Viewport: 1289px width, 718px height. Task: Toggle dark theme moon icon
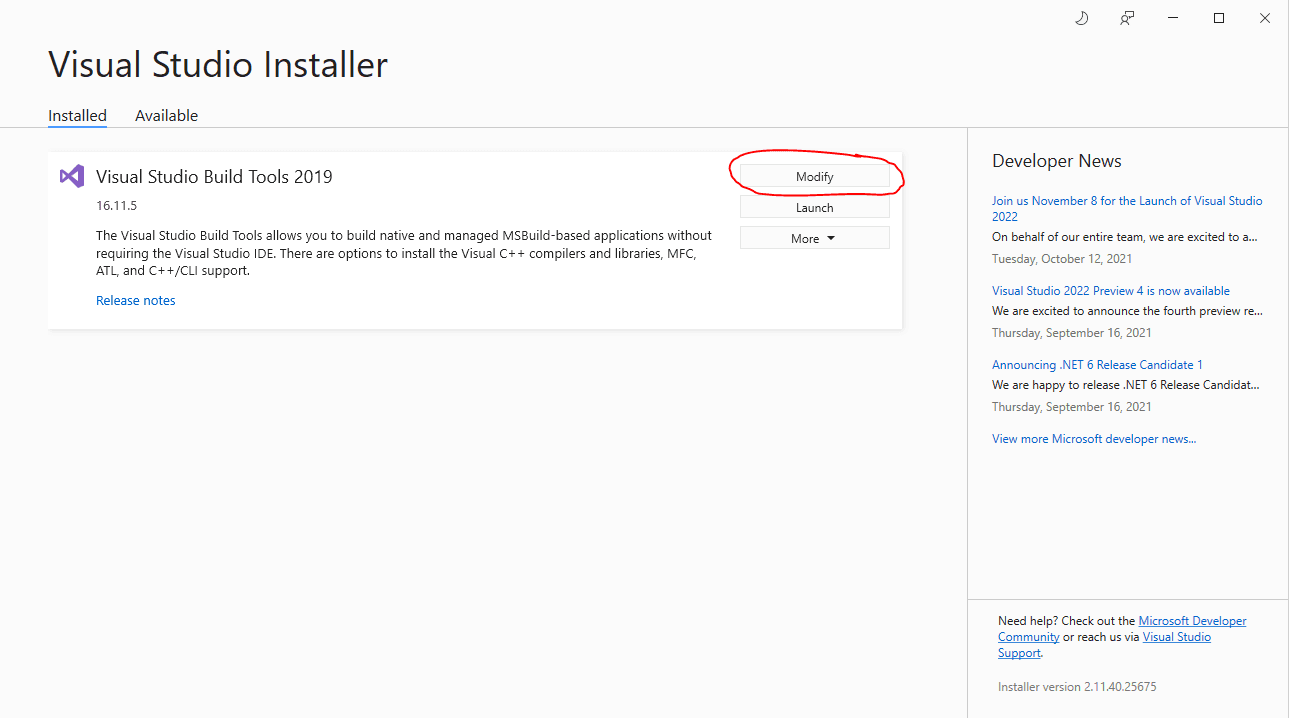(x=1081, y=18)
